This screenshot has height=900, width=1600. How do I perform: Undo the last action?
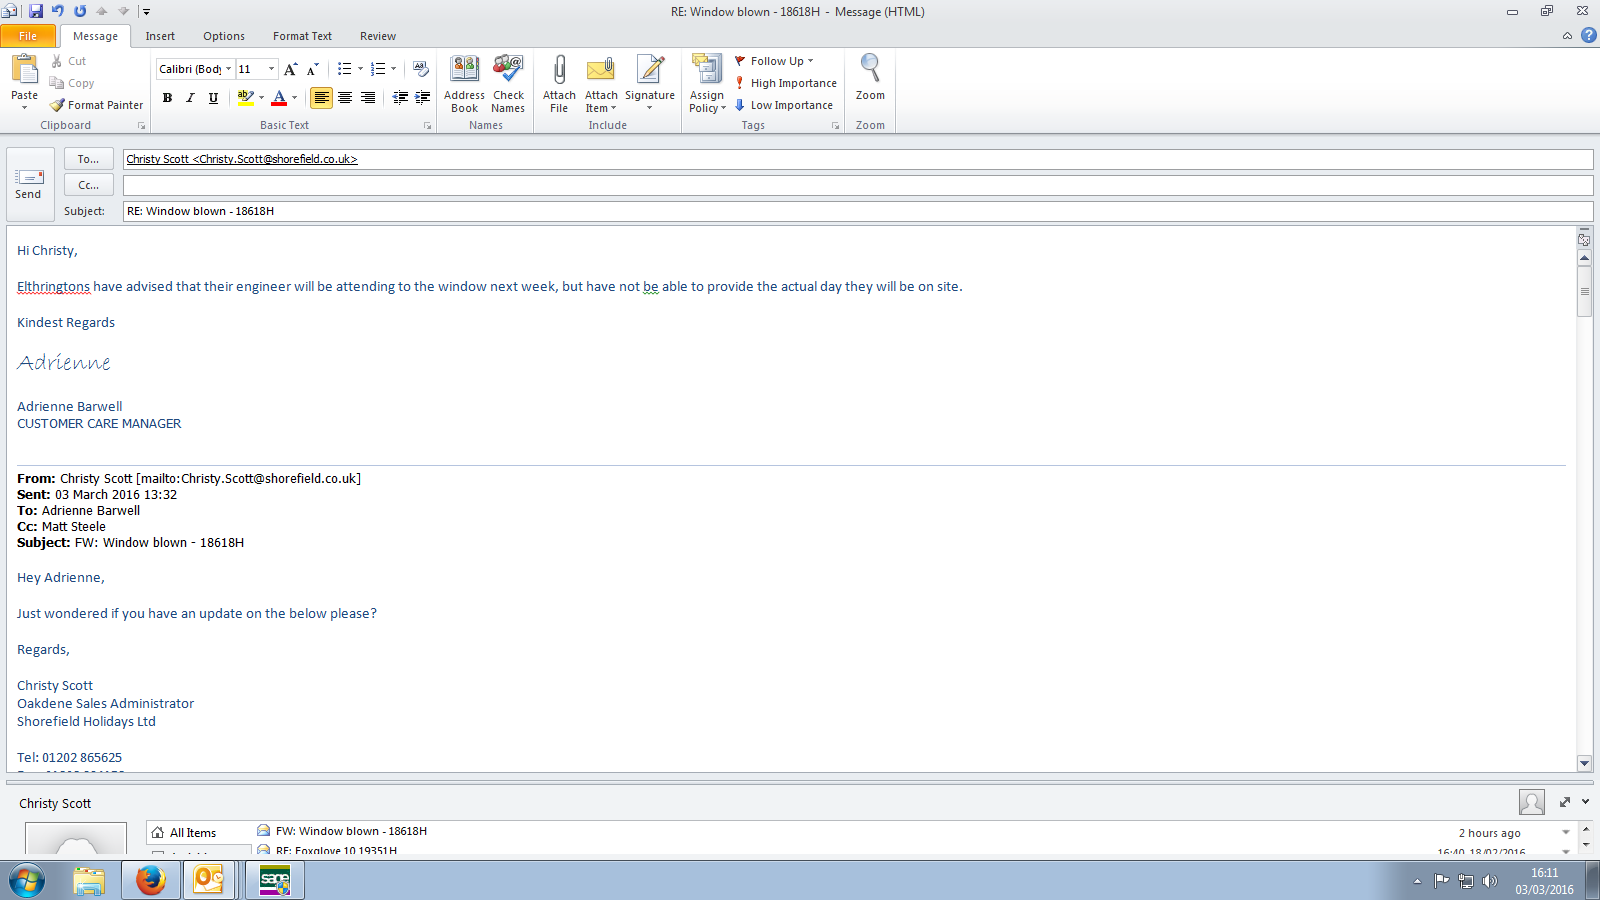click(x=57, y=11)
